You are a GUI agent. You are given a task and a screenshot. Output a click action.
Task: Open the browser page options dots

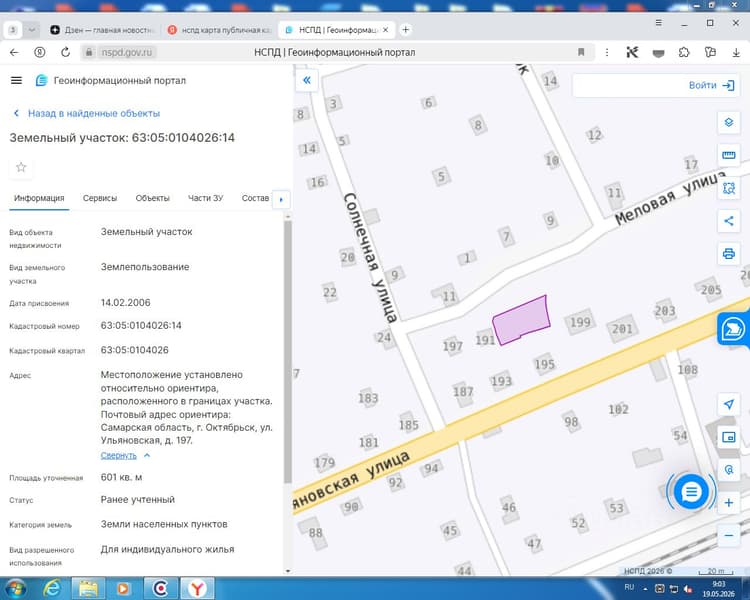point(607,52)
